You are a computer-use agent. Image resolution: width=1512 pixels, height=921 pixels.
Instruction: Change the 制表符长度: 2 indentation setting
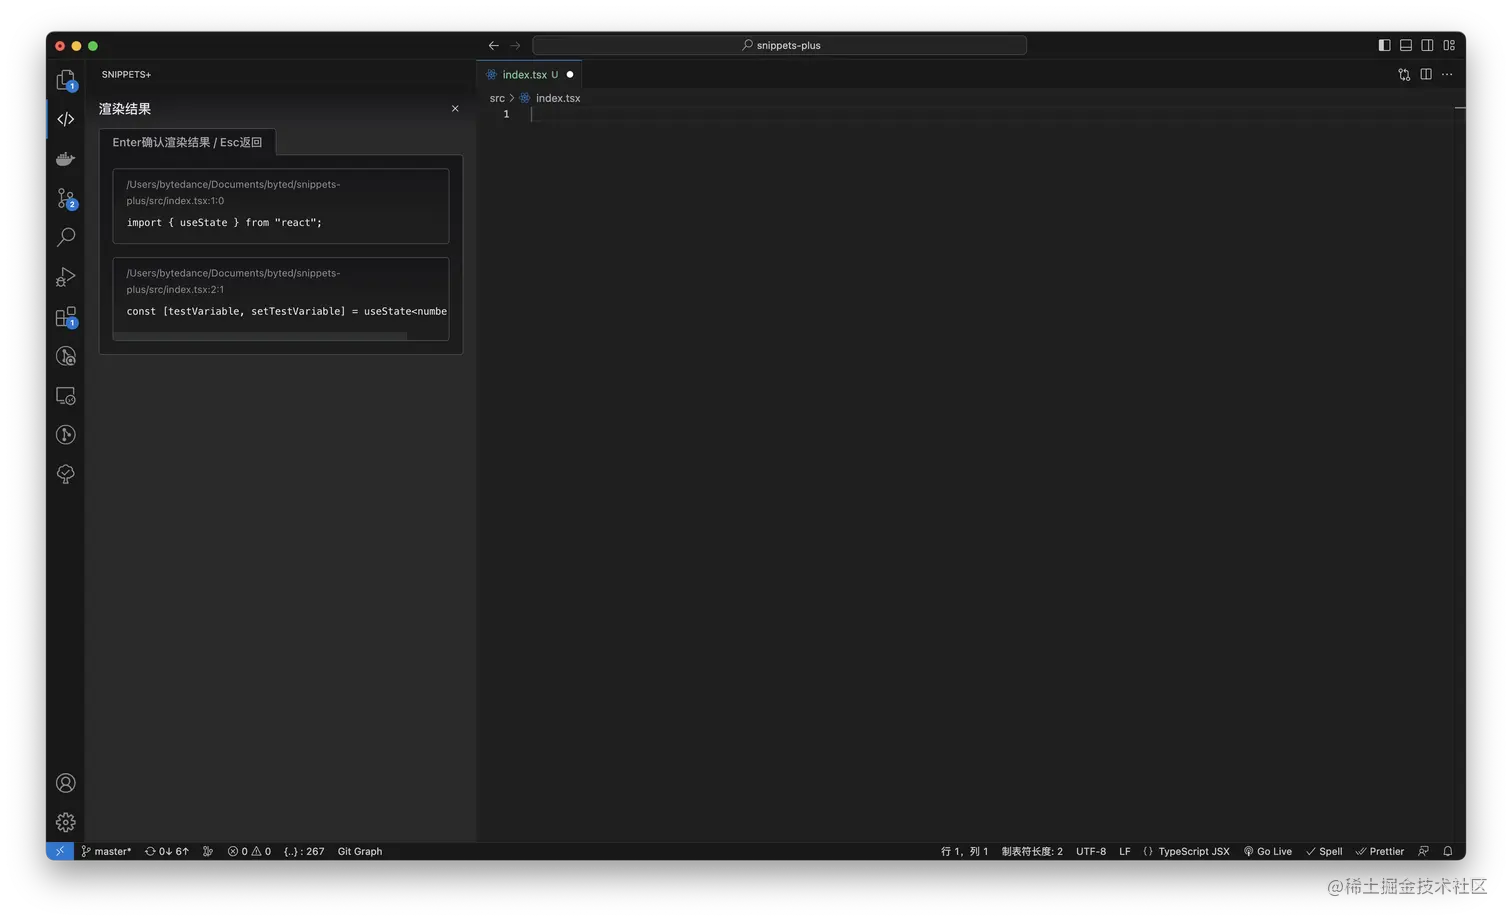[1032, 851]
